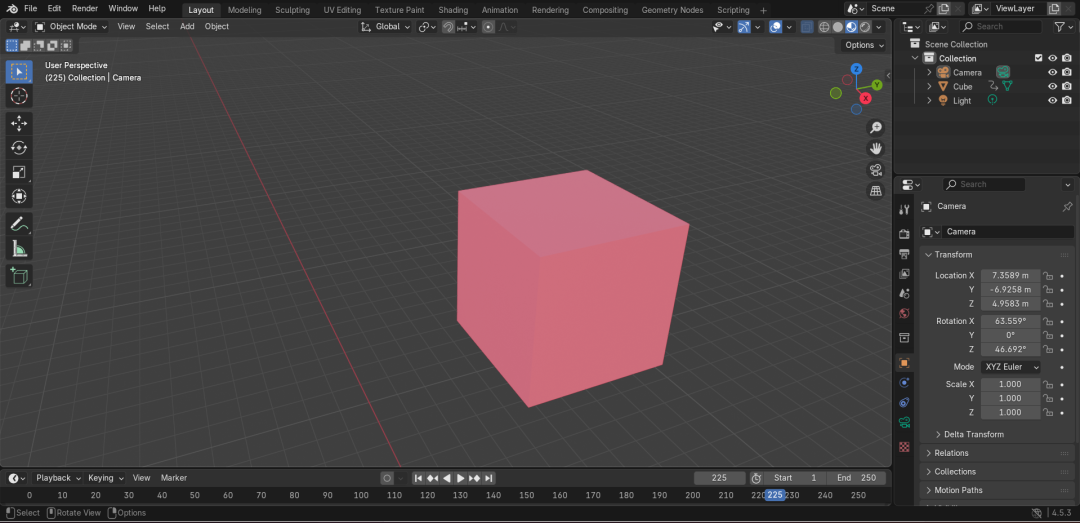Switch to the Geometry Nodes workspace tab
This screenshot has height=523, width=1080.
tap(672, 10)
